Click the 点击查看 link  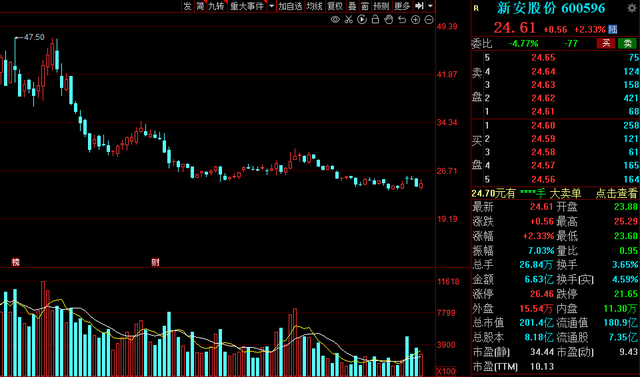pyautogui.click(x=616, y=193)
